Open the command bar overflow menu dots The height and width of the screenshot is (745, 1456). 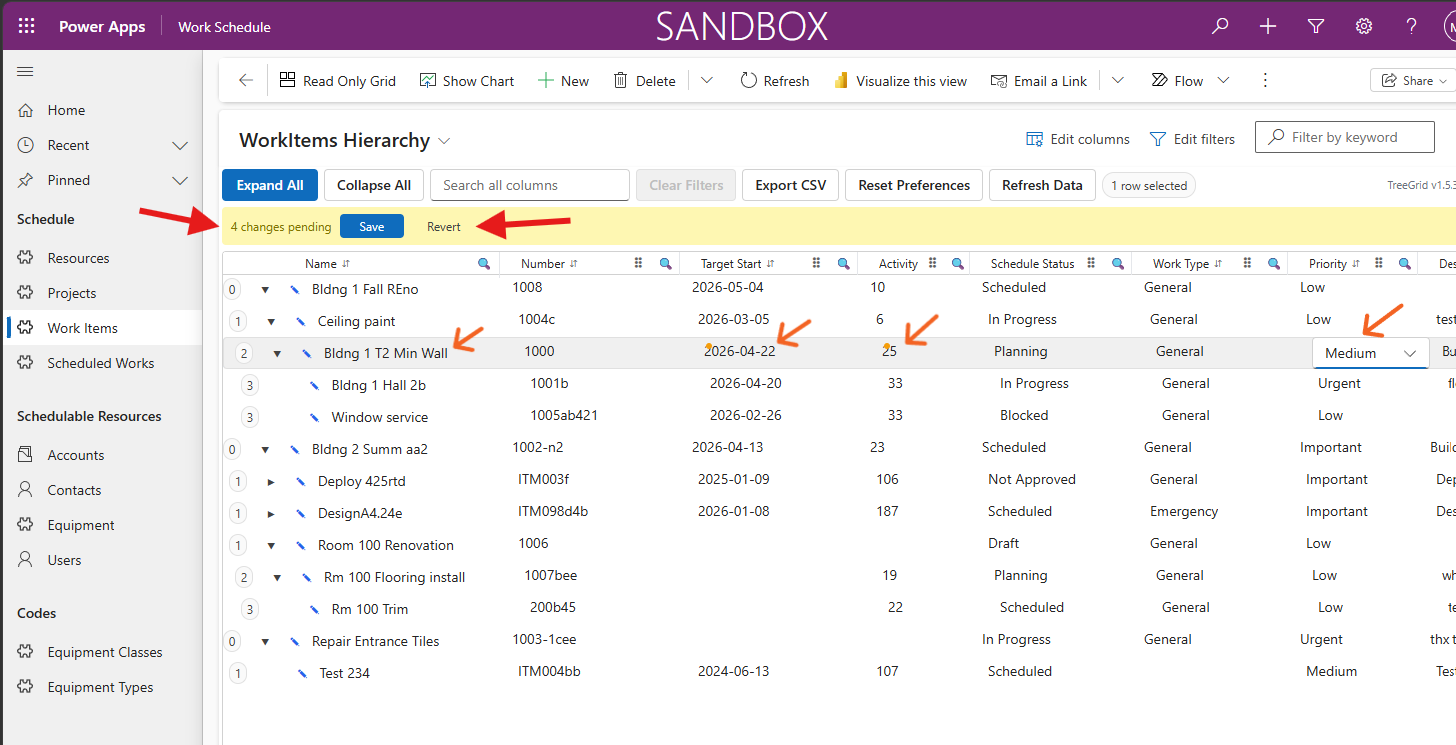[x=1265, y=81]
